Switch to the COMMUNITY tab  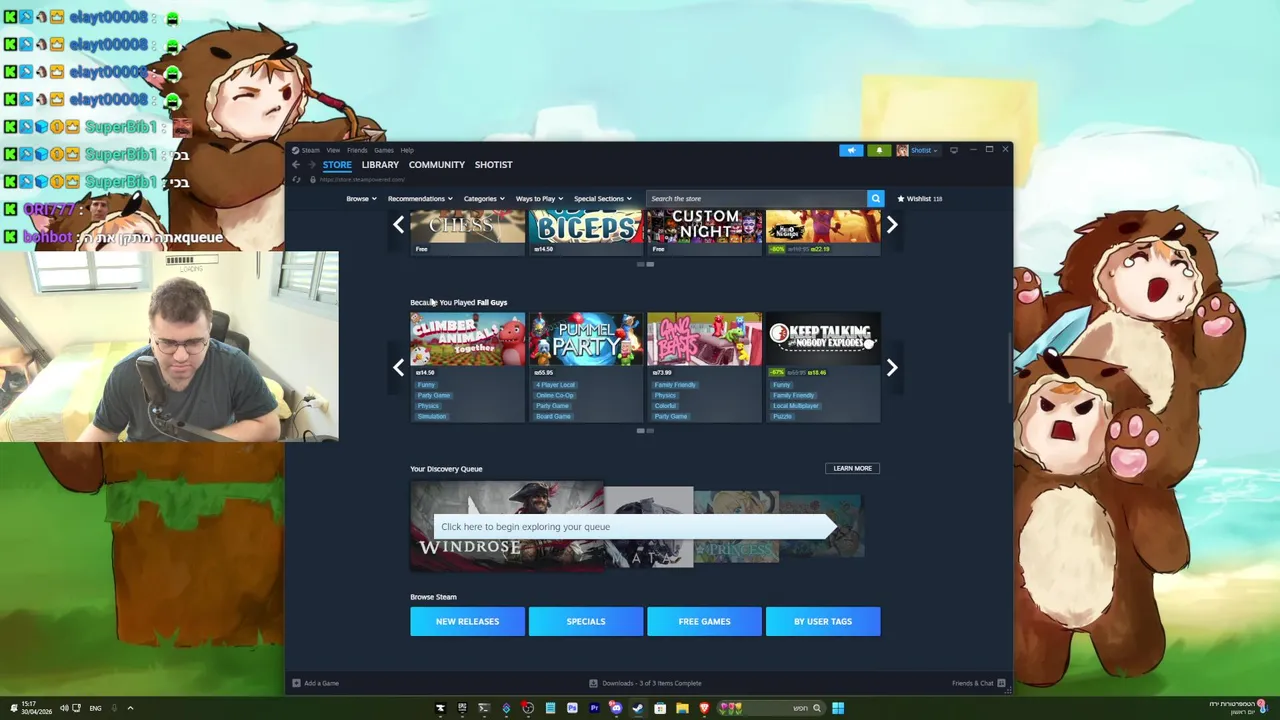437,165
